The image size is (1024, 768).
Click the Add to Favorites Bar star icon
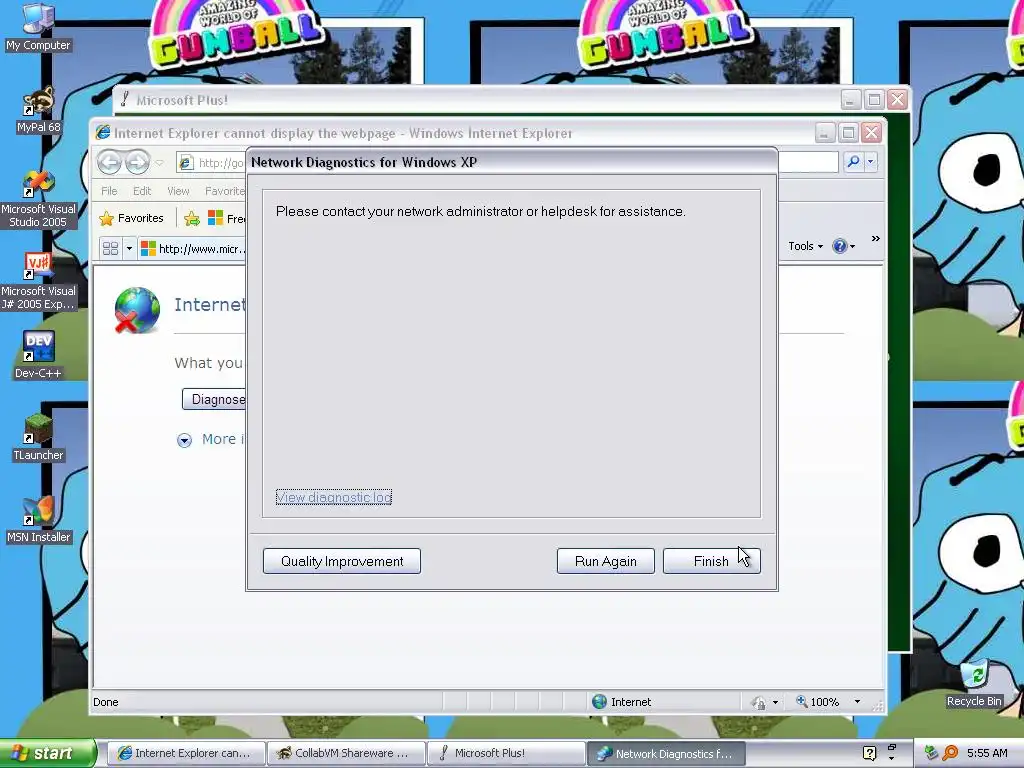click(191, 218)
